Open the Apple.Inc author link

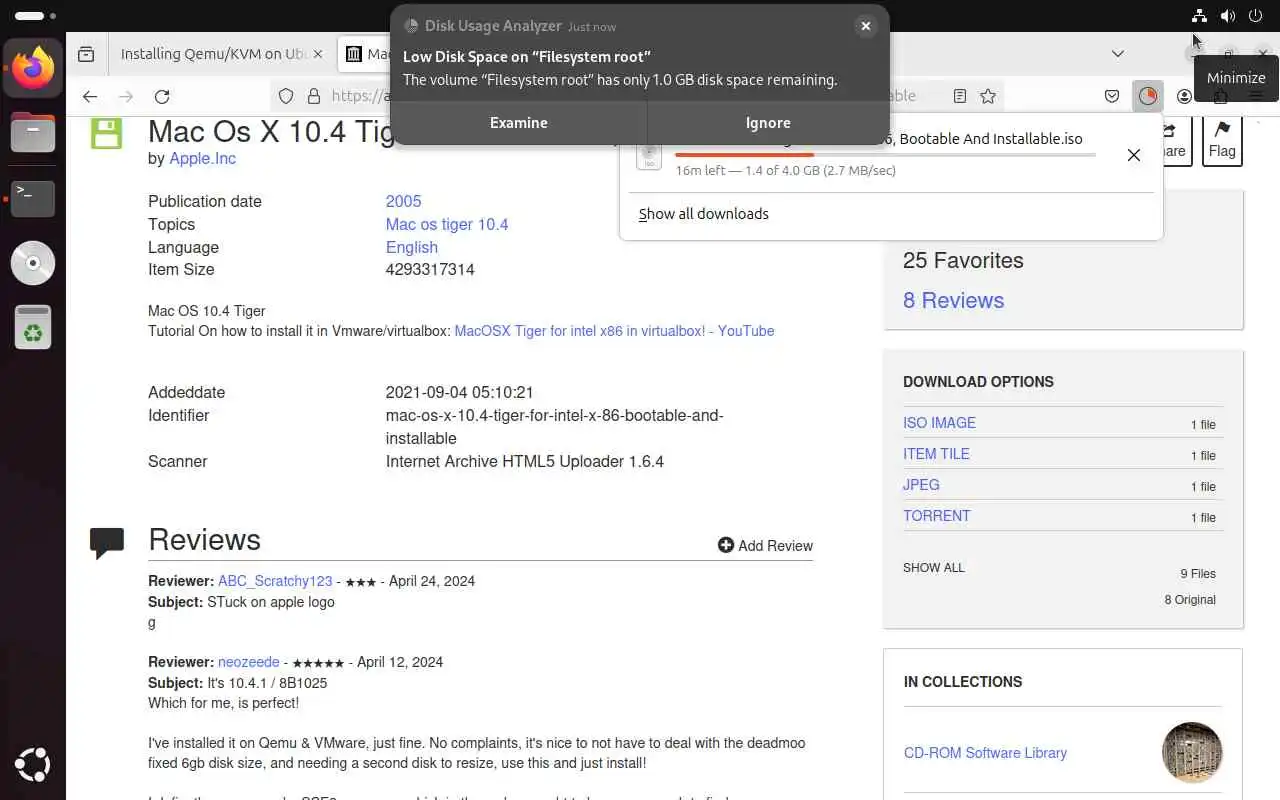[x=203, y=158]
